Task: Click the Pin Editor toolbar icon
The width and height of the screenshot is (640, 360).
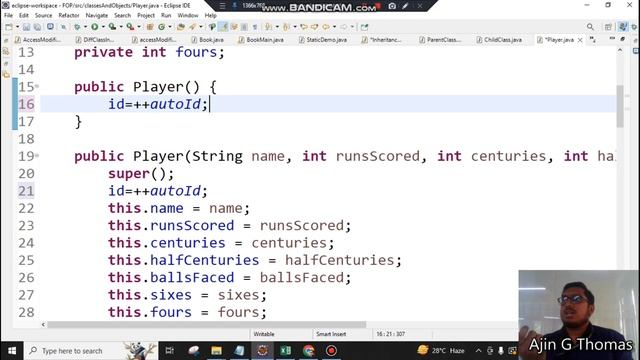Action: 364,27
